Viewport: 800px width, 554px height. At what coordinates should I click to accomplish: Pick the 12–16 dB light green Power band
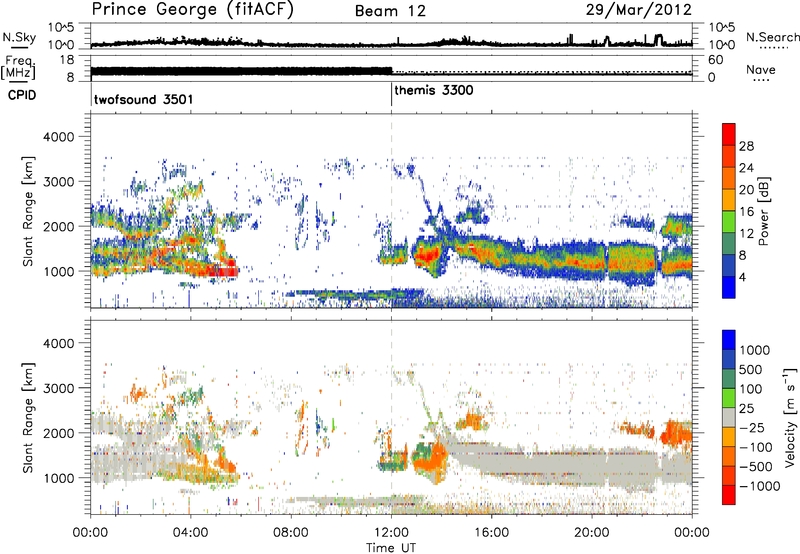(x=729, y=221)
